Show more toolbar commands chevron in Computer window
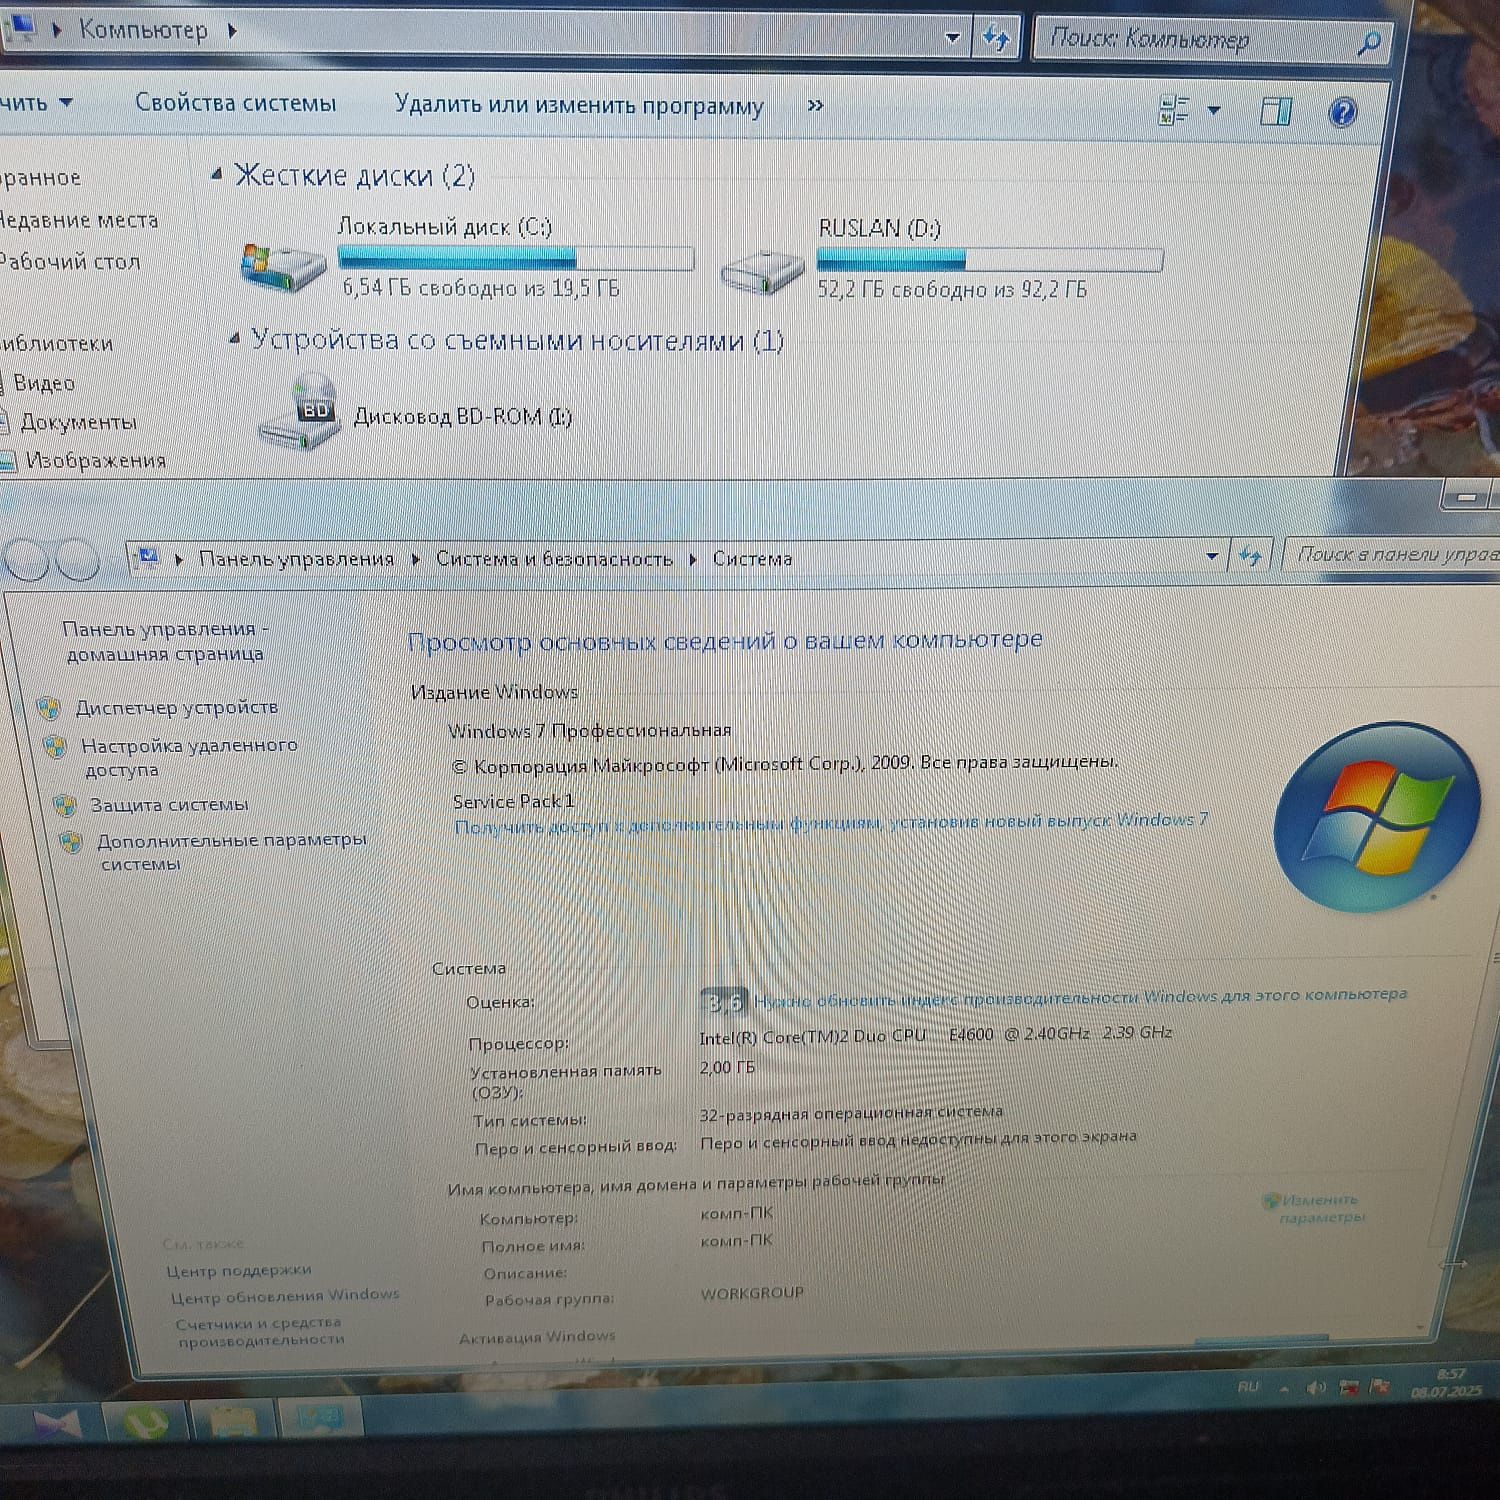Viewport: 1500px width, 1500px height. pos(815,105)
